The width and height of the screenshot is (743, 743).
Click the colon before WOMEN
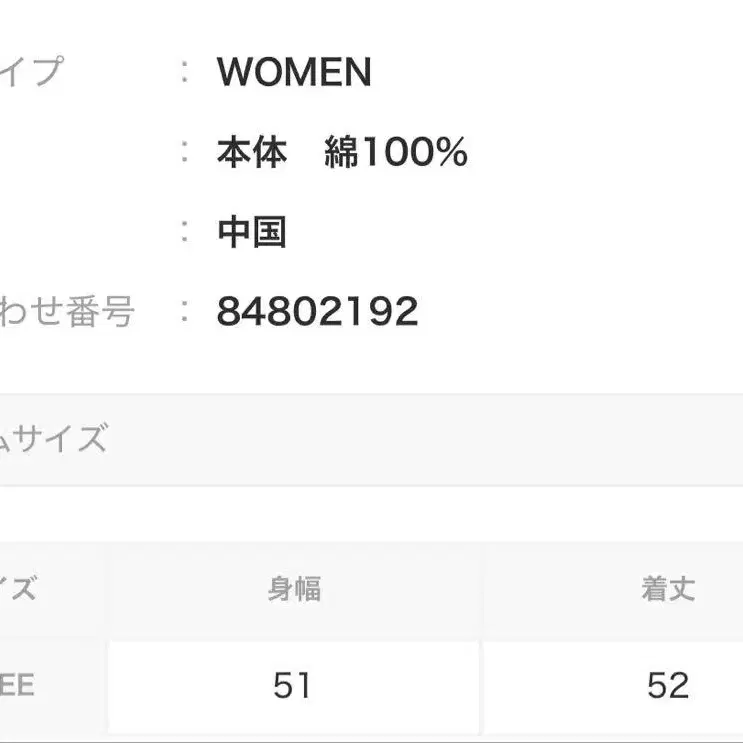point(184,72)
